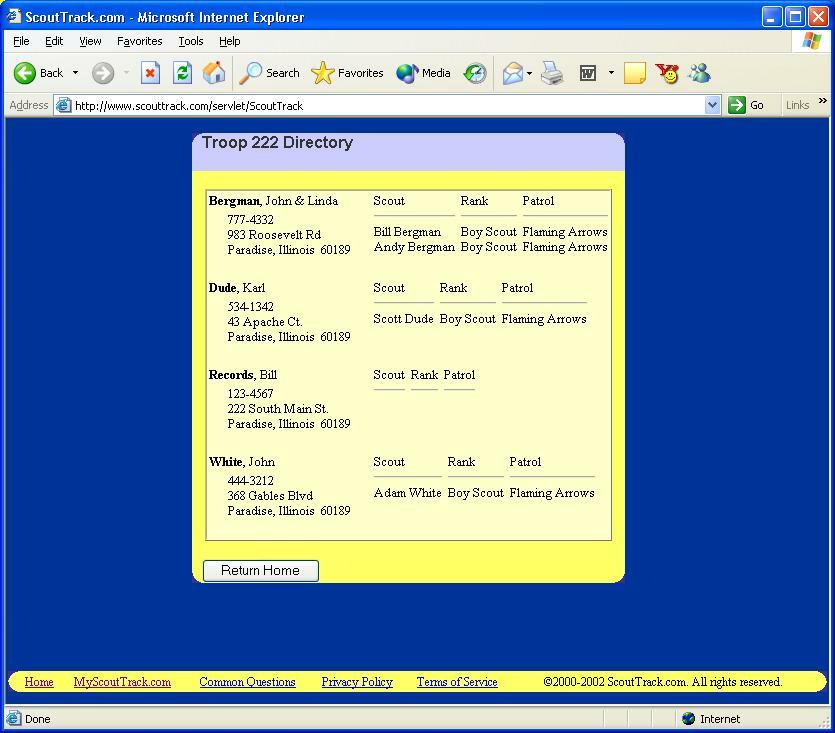Click phone number 534-1342

pos(250,306)
